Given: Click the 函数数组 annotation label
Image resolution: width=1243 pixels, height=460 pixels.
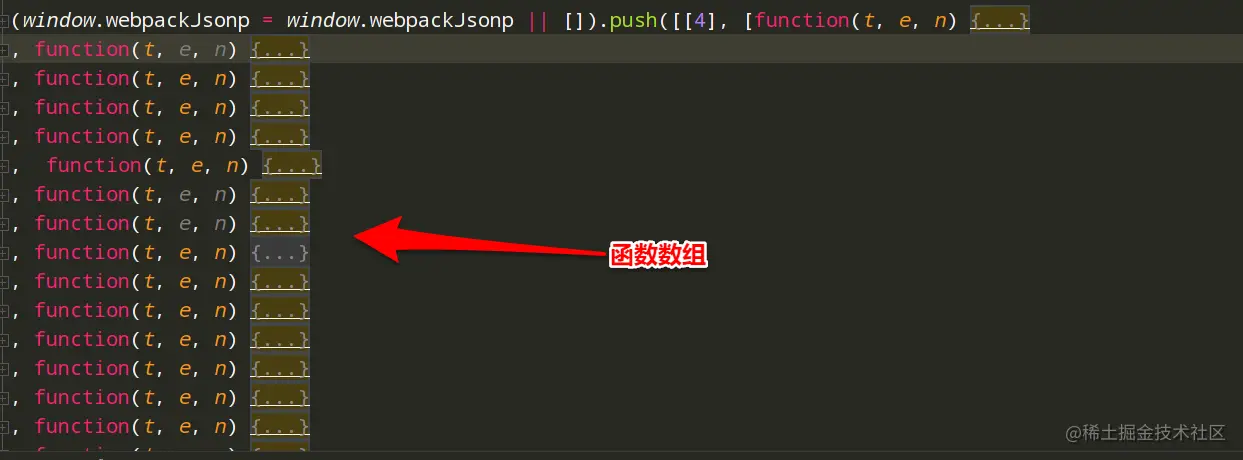Looking at the screenshot, I should click(660, 256).
